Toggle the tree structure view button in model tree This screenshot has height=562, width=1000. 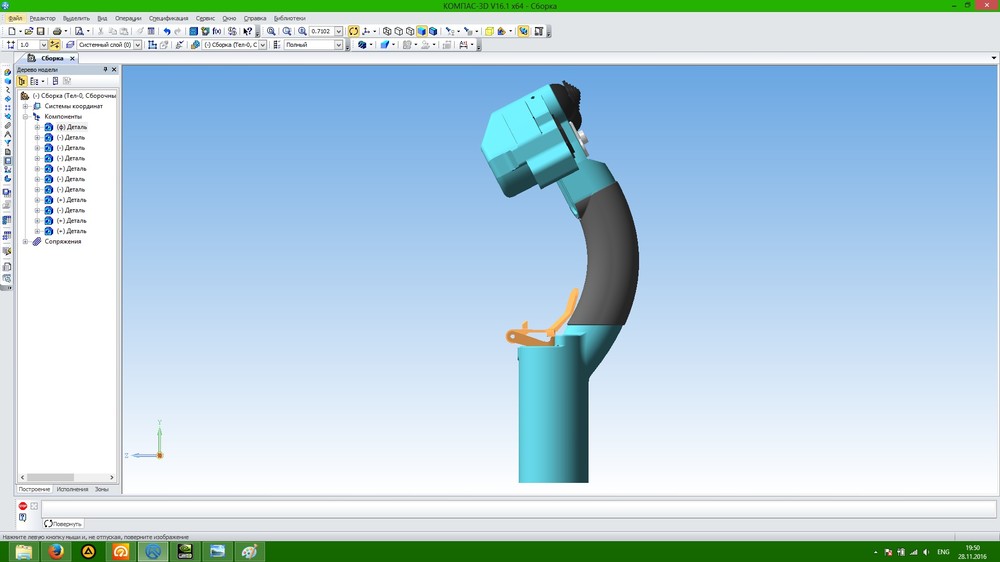click(x=22, y=81)
